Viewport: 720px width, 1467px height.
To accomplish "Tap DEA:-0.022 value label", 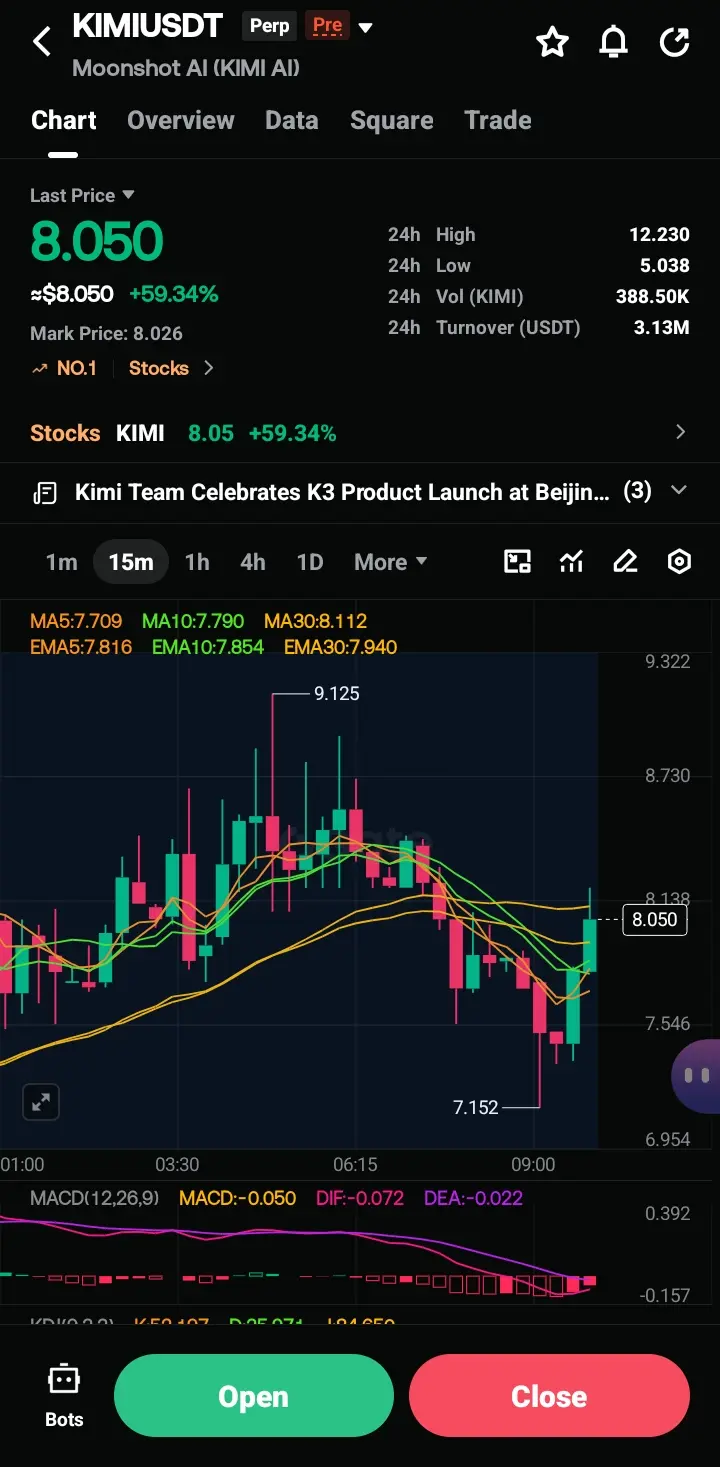I will pos(473,1198).
